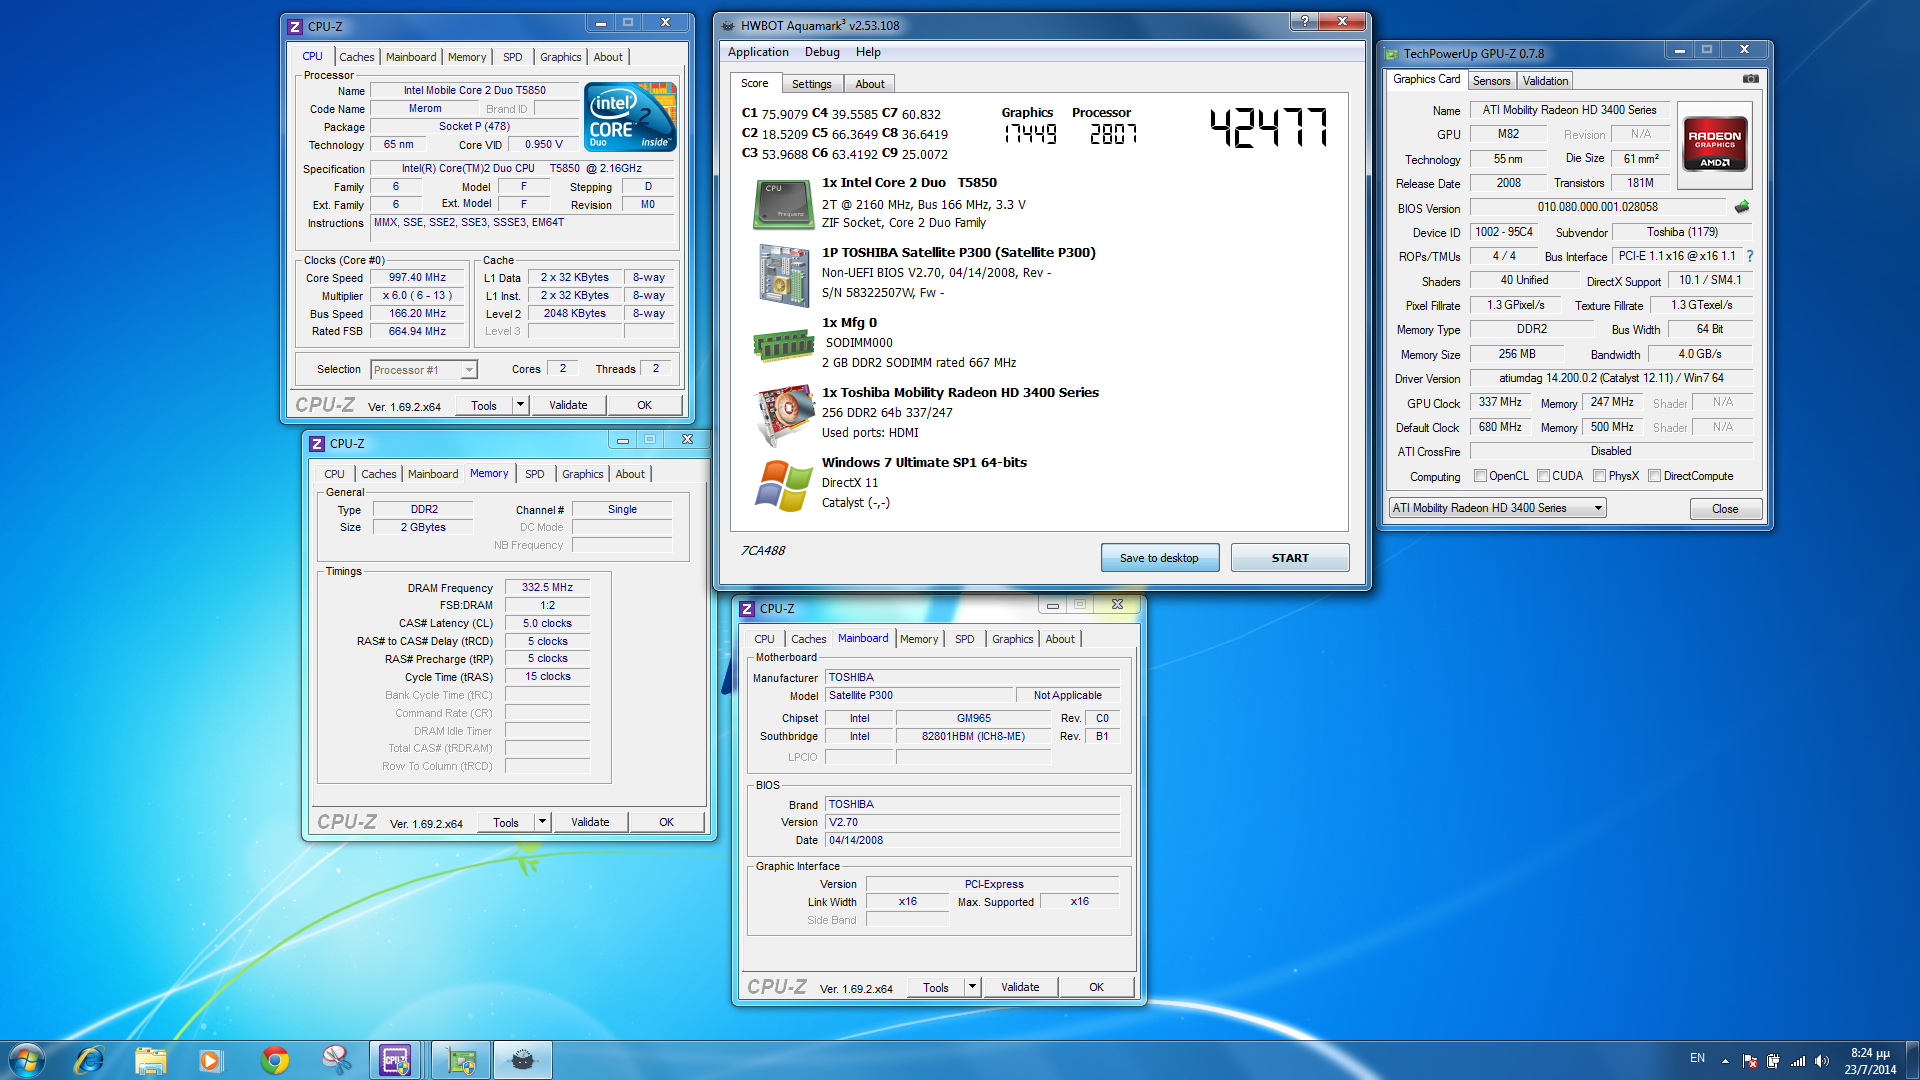The height and width of the screenshot is (1080, 1920).
Task: Click the CPU chip icon in Aquamark
Action: click(783, 205)
